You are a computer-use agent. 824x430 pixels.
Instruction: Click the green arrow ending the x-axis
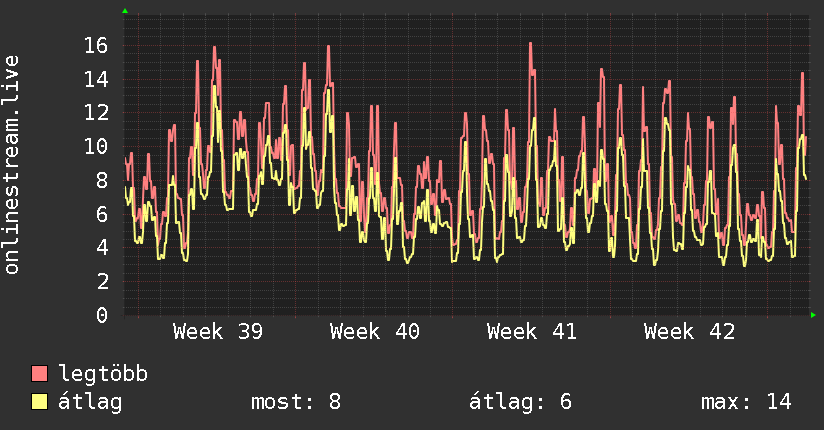813,315
